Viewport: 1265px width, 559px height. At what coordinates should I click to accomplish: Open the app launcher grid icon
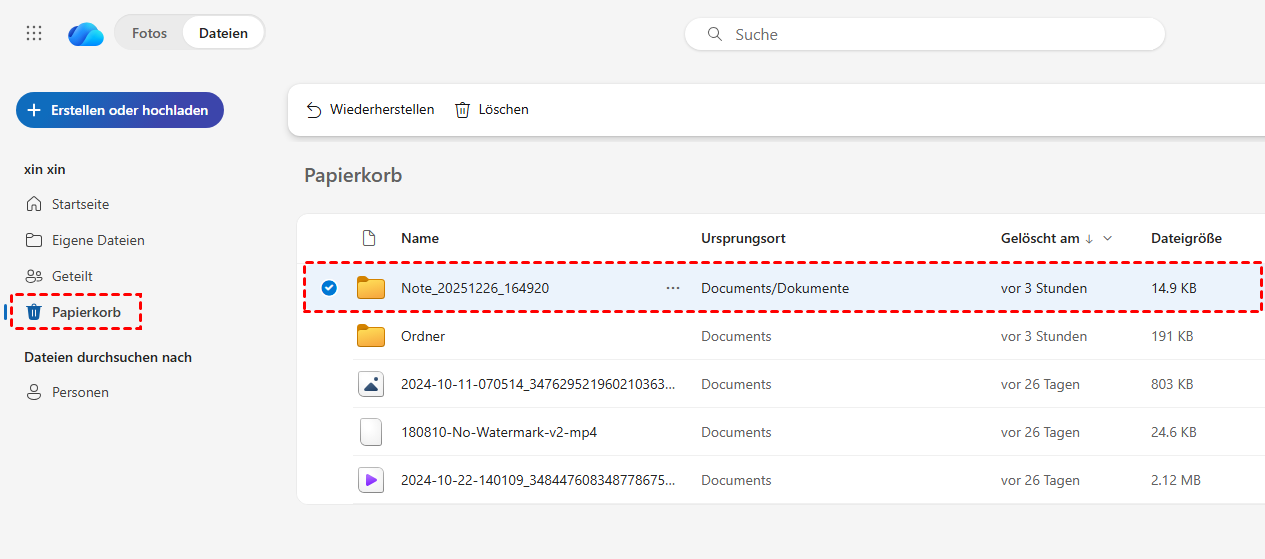(x=34, y=33)
